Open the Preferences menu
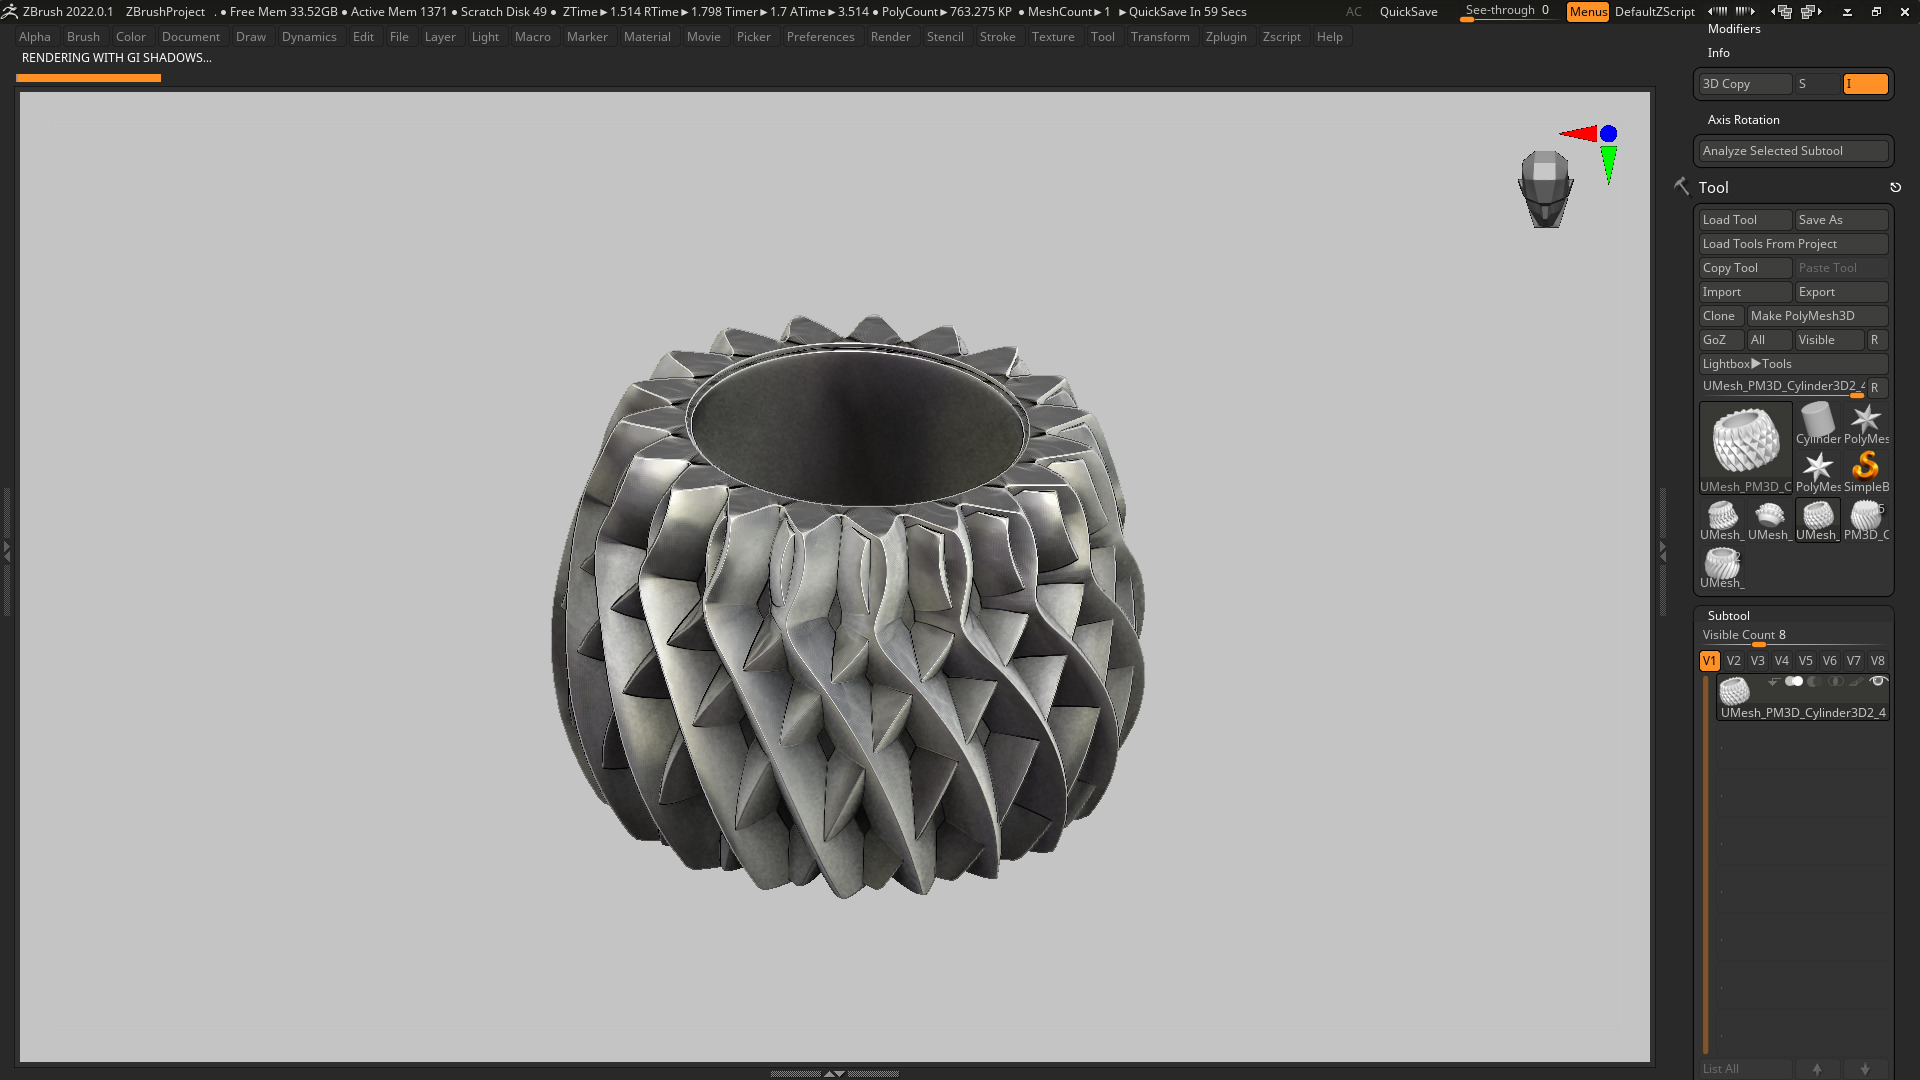This screenshot has width=1920, height=1080. pos(820,37)
